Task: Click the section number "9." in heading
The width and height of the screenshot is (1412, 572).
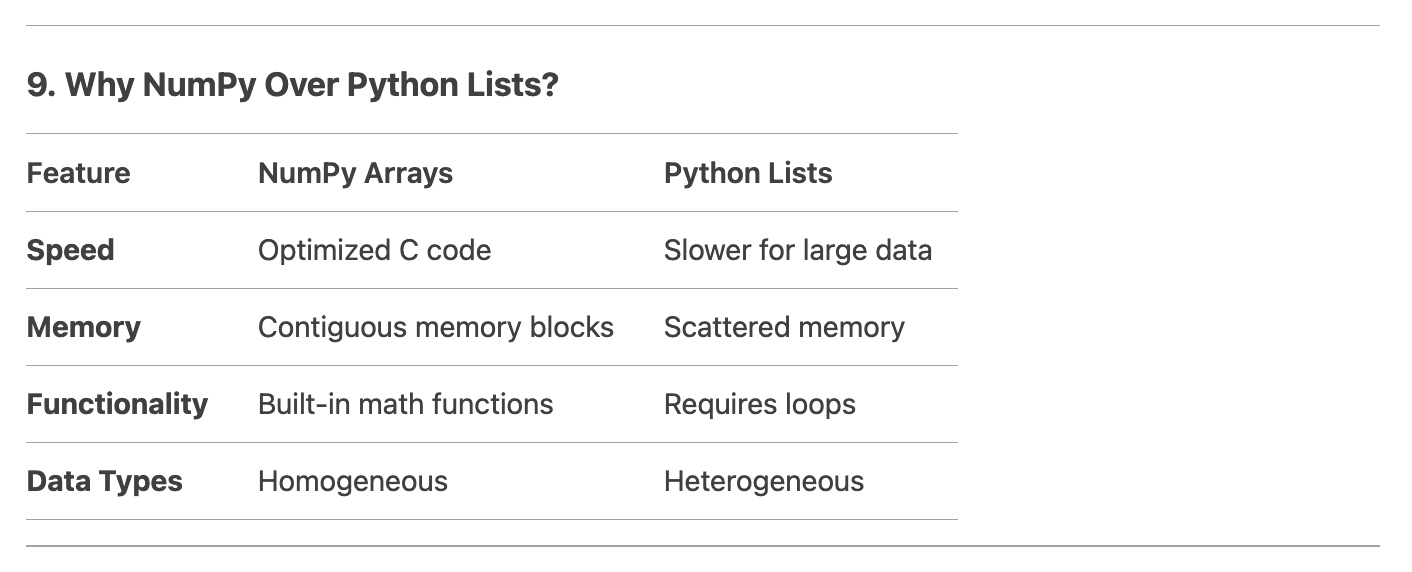Action: coord(41,85)
